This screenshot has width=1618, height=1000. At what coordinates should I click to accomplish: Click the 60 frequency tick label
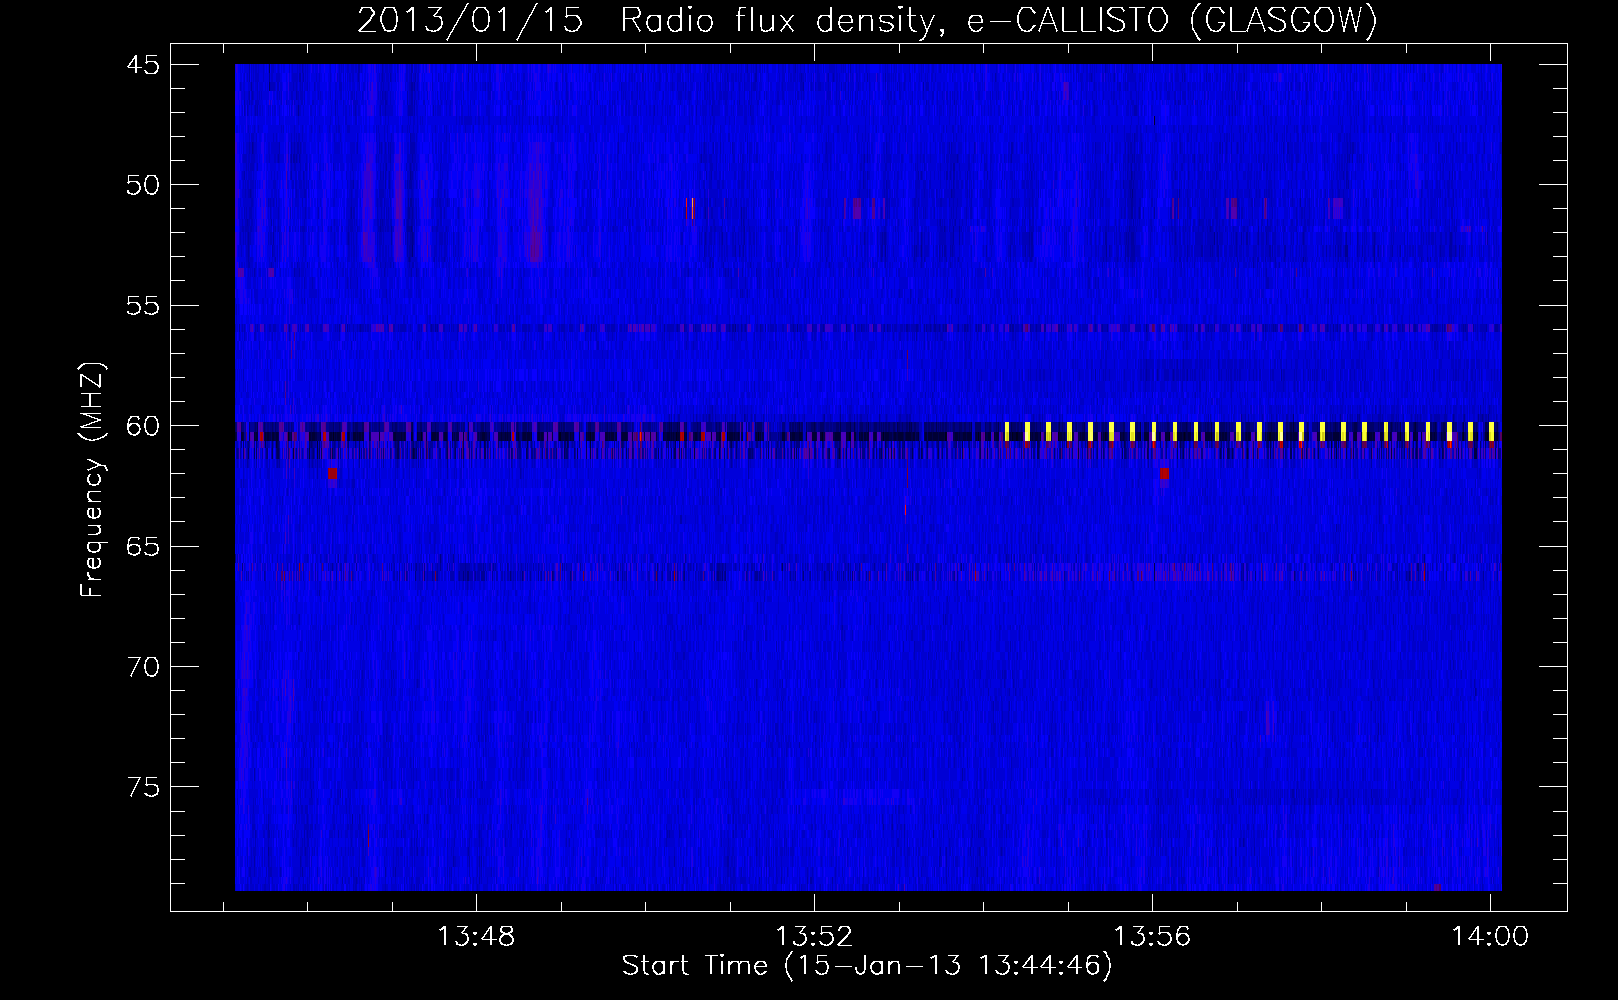pos(143,426)
